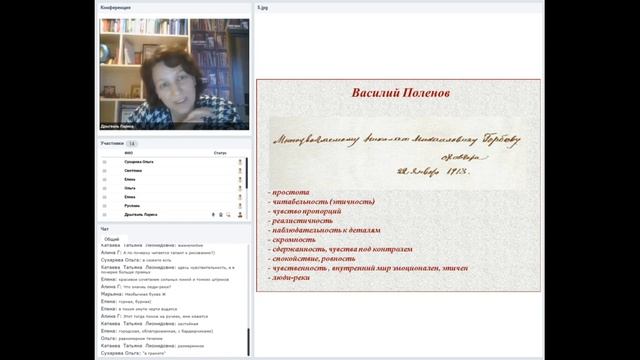Select participant Руслана
The image size is (640, 360).
point(132,206)
